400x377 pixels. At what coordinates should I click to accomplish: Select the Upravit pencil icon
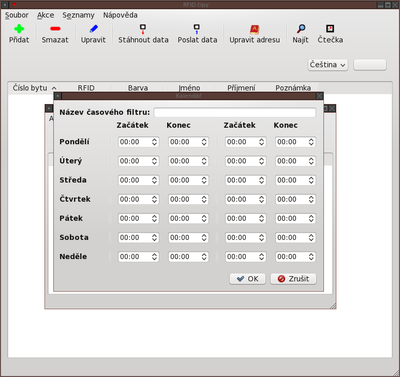coord(94,29)
